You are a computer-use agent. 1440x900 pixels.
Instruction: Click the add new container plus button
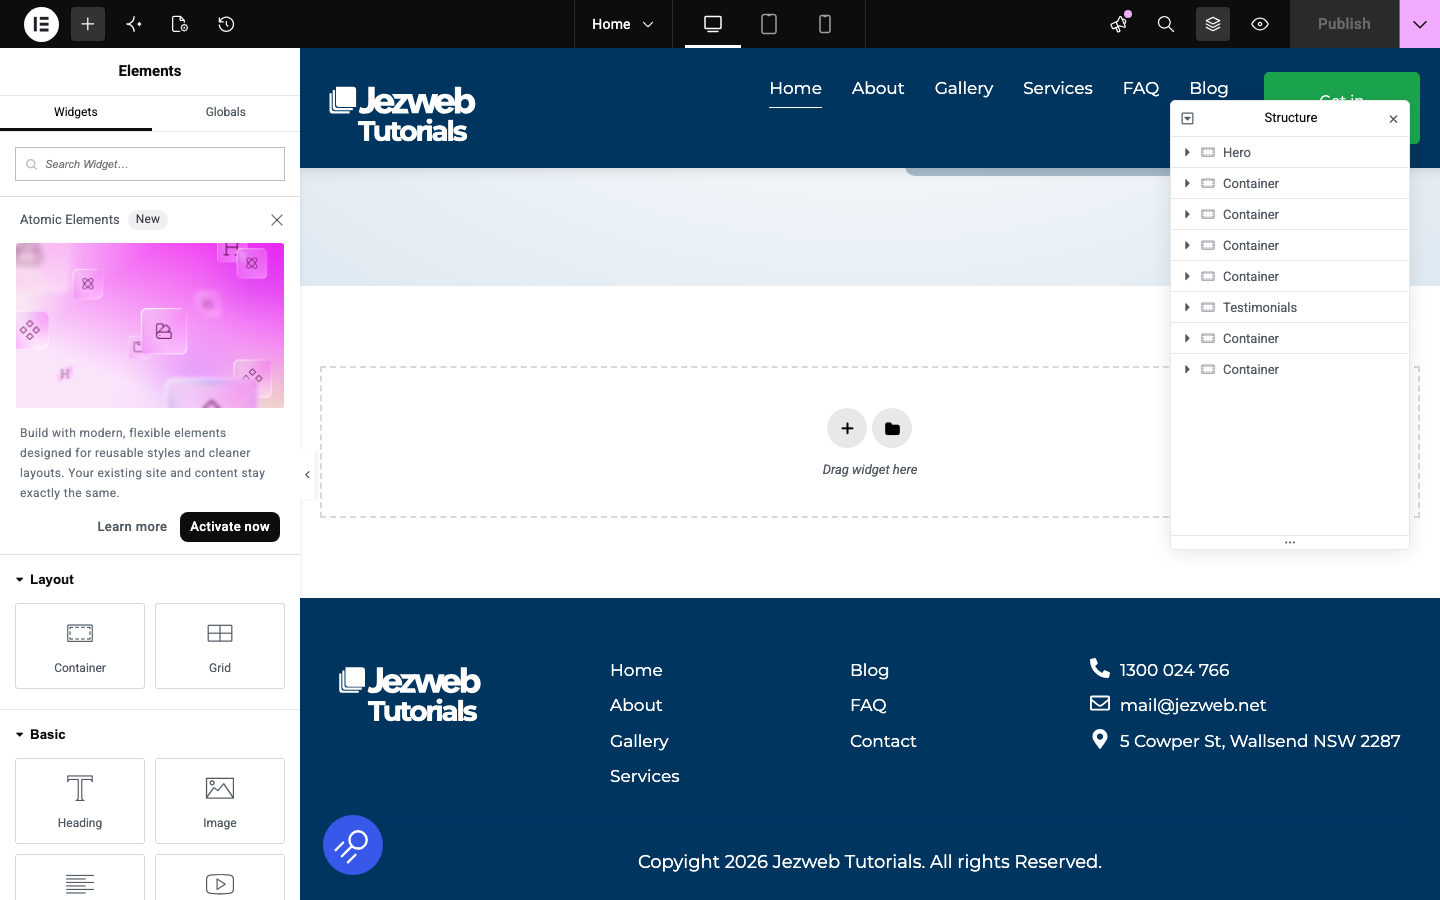click(847, 429)
